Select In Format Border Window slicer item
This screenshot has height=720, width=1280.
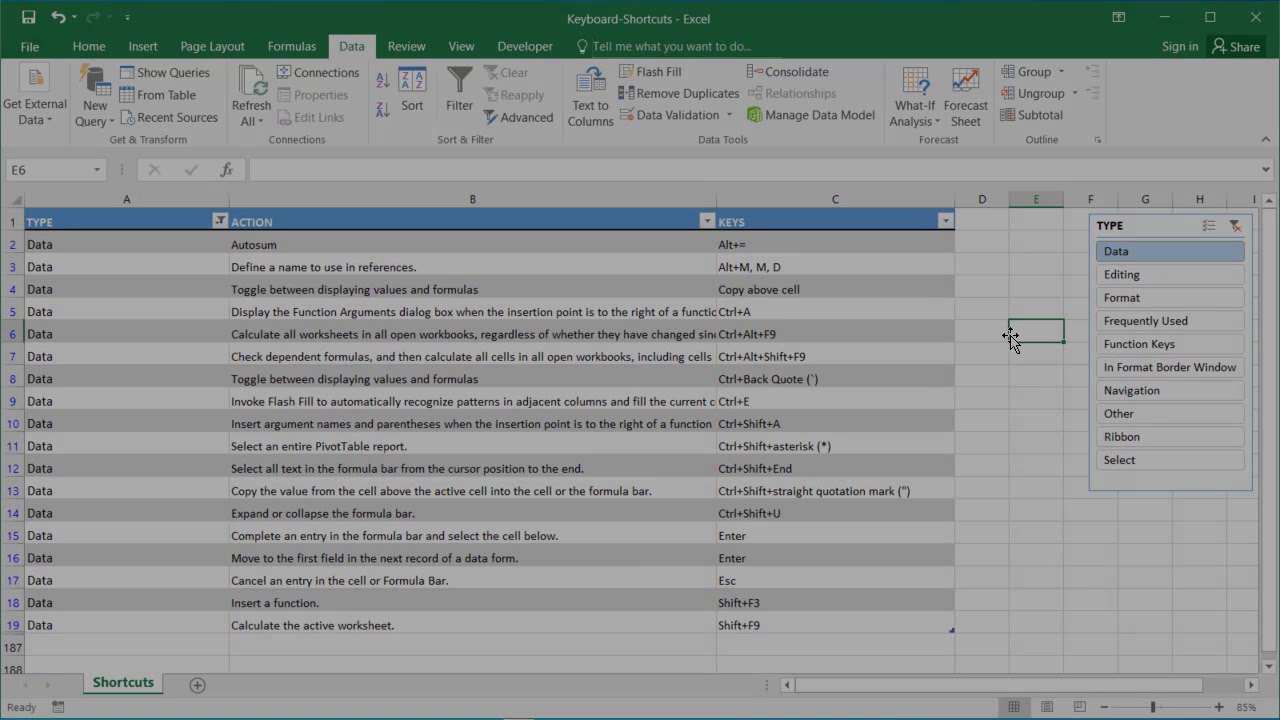[x=1170, y=367]
